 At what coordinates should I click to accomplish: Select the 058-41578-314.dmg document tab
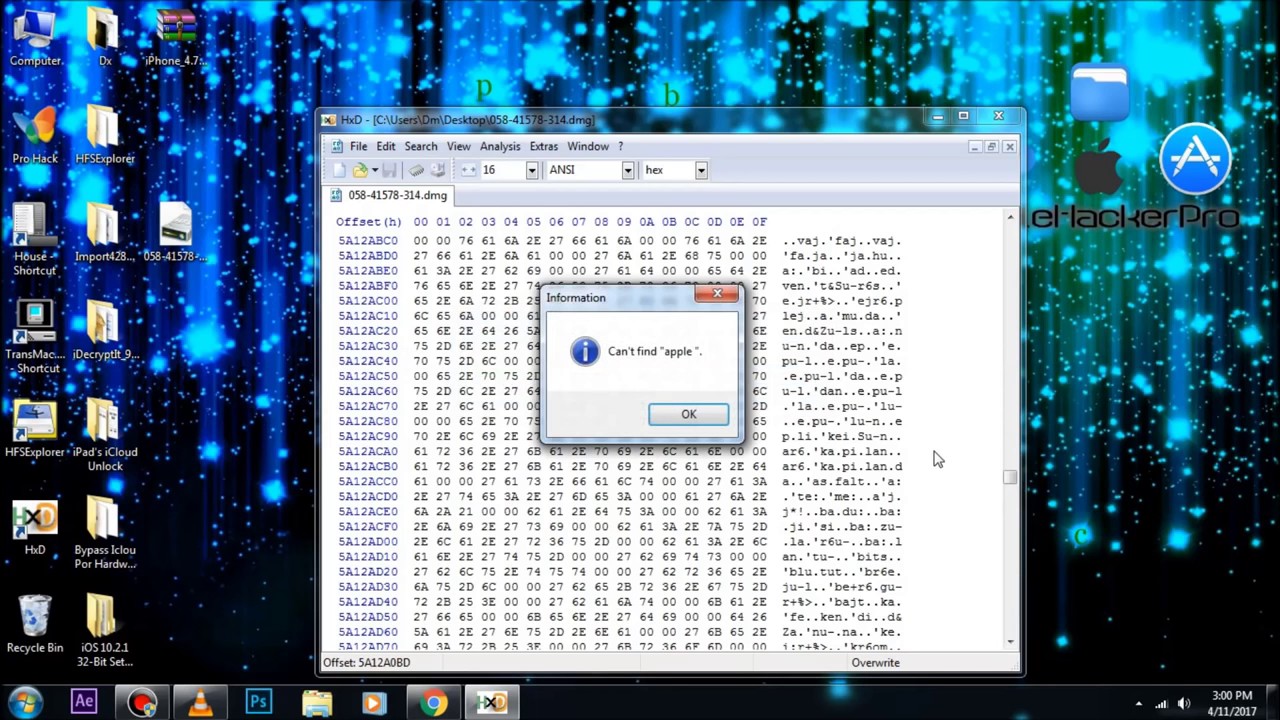pyautogui.click(x=388, y=195)
